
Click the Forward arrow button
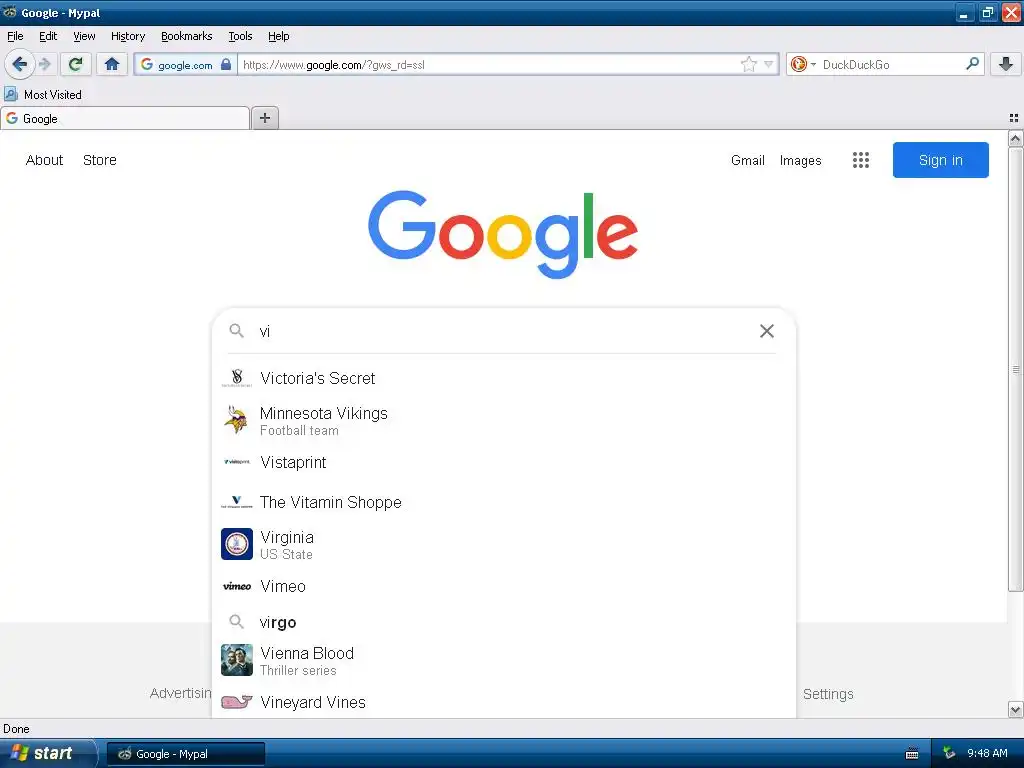[44, 64]
